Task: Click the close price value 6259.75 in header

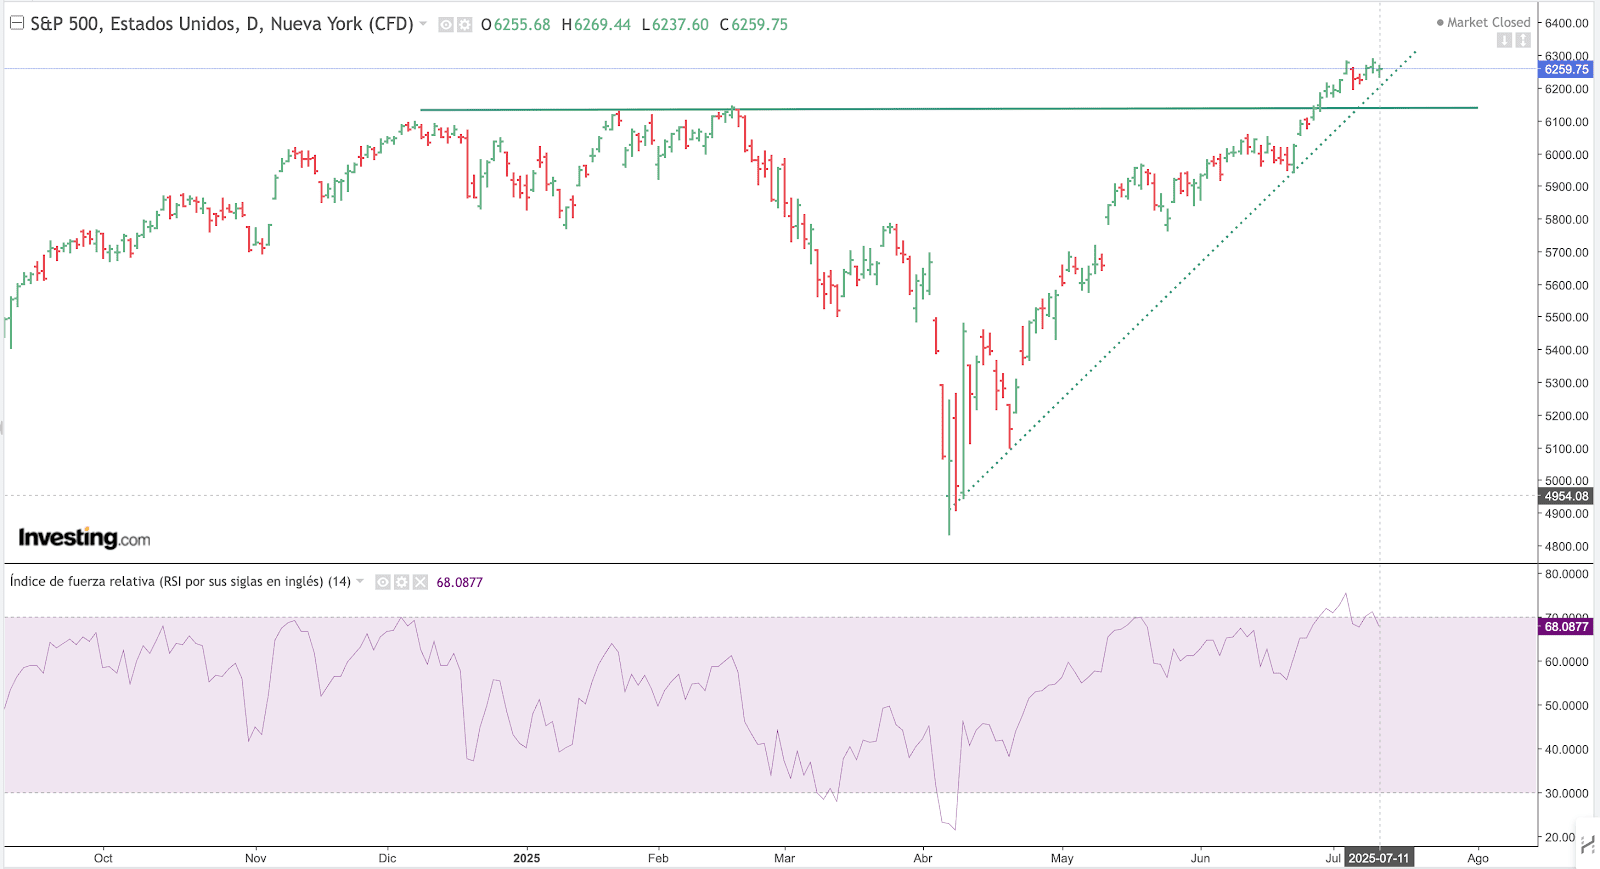Action: [759, 25]
